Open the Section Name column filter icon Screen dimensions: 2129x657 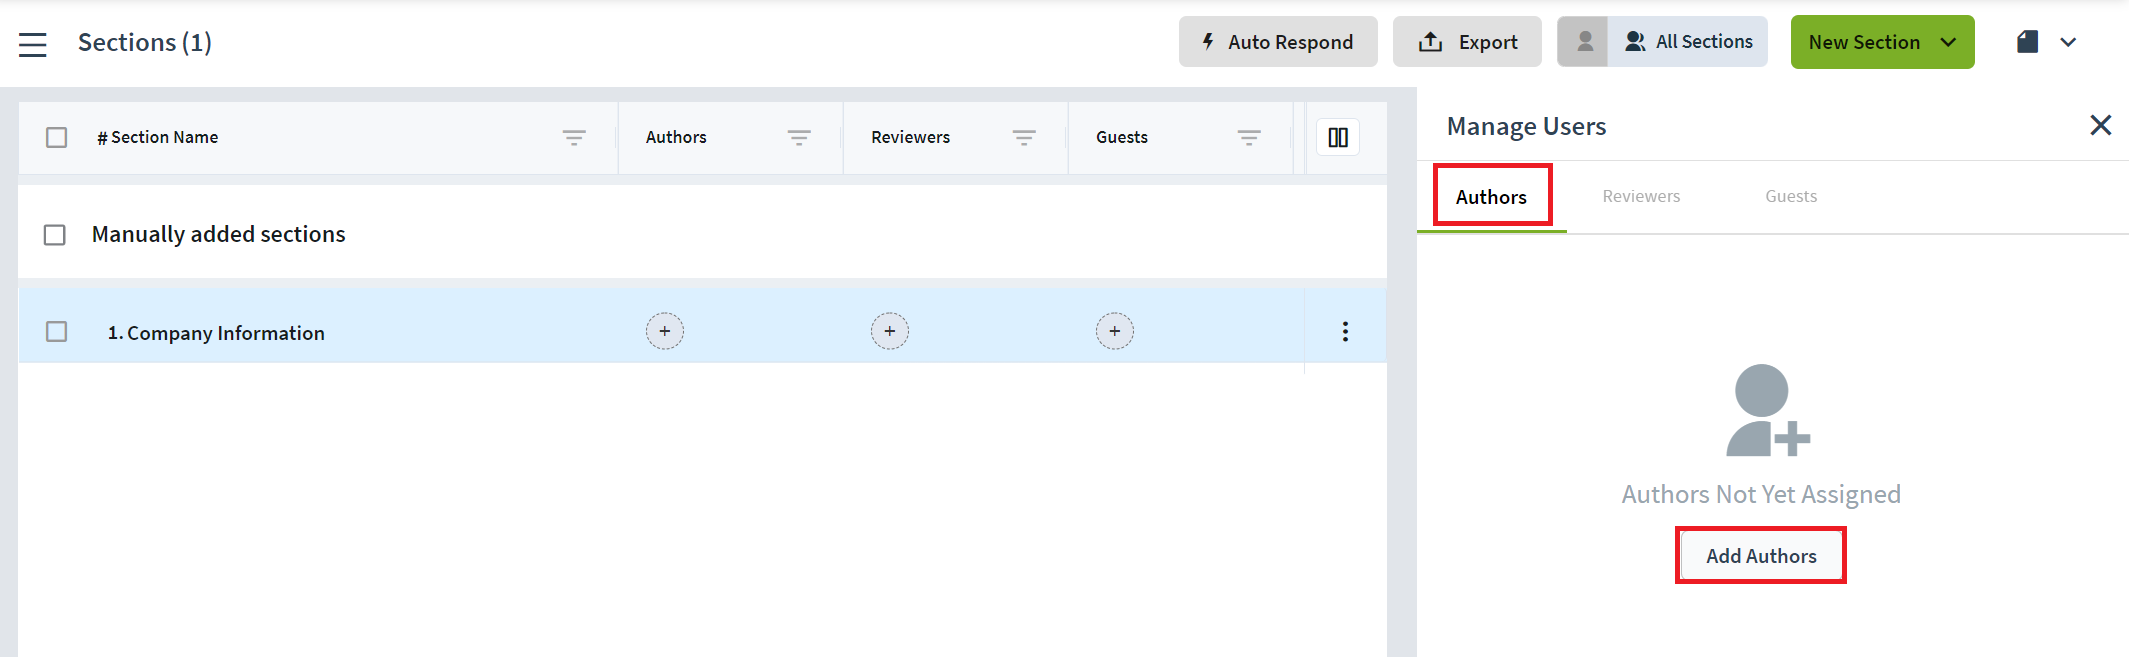click(574, 138)
